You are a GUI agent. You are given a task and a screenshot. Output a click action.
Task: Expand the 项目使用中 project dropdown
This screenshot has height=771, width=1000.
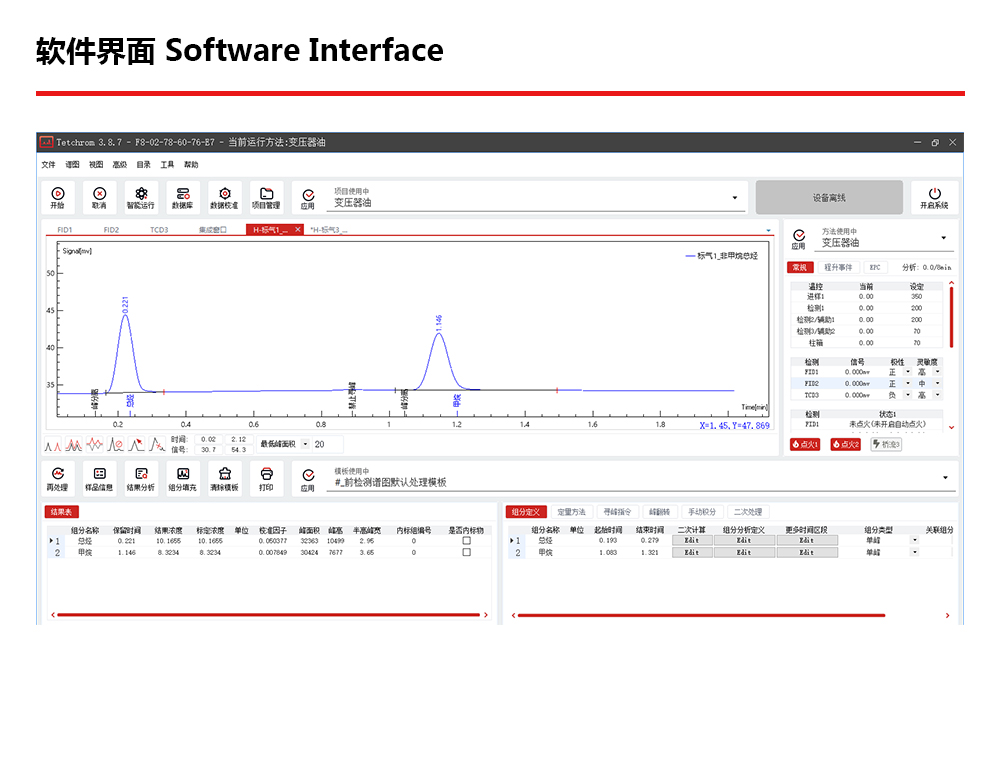click(735, 198)
